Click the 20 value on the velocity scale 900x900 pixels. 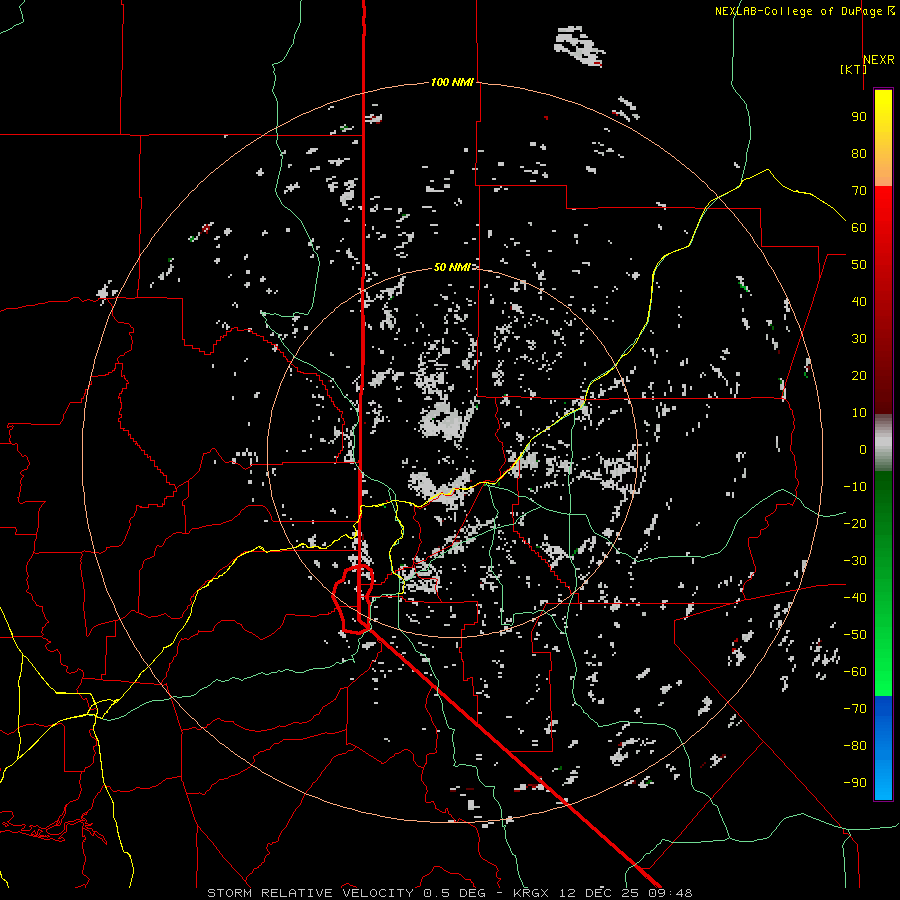[859, 375]
